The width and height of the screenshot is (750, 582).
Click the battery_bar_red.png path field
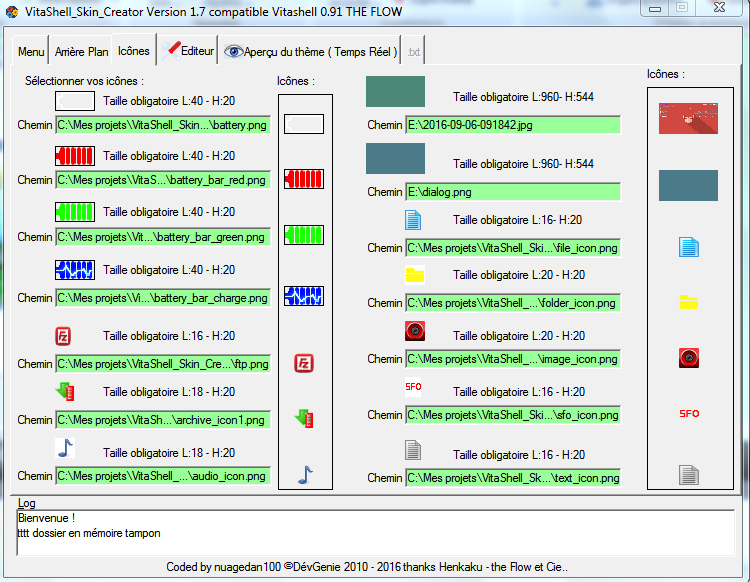click(163, 180)
